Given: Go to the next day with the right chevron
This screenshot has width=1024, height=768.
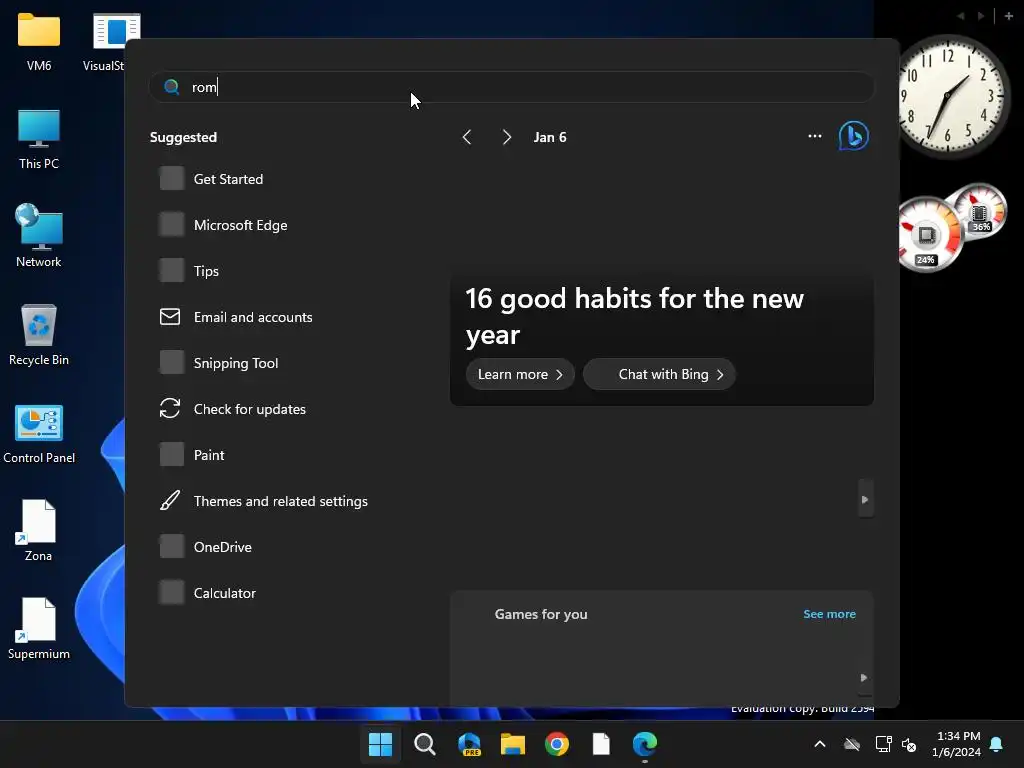Looking at the screenshot, I should [507, 137].
